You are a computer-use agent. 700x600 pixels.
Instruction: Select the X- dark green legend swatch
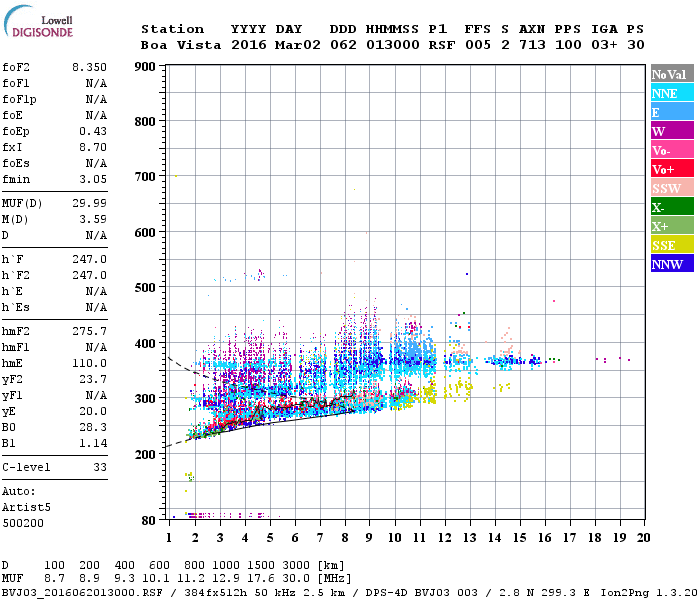672,207
